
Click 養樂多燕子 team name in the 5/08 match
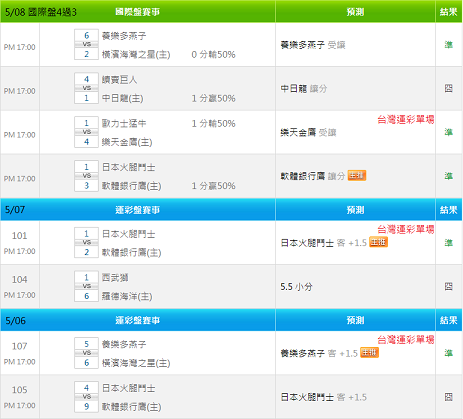(x=124, y=36)
